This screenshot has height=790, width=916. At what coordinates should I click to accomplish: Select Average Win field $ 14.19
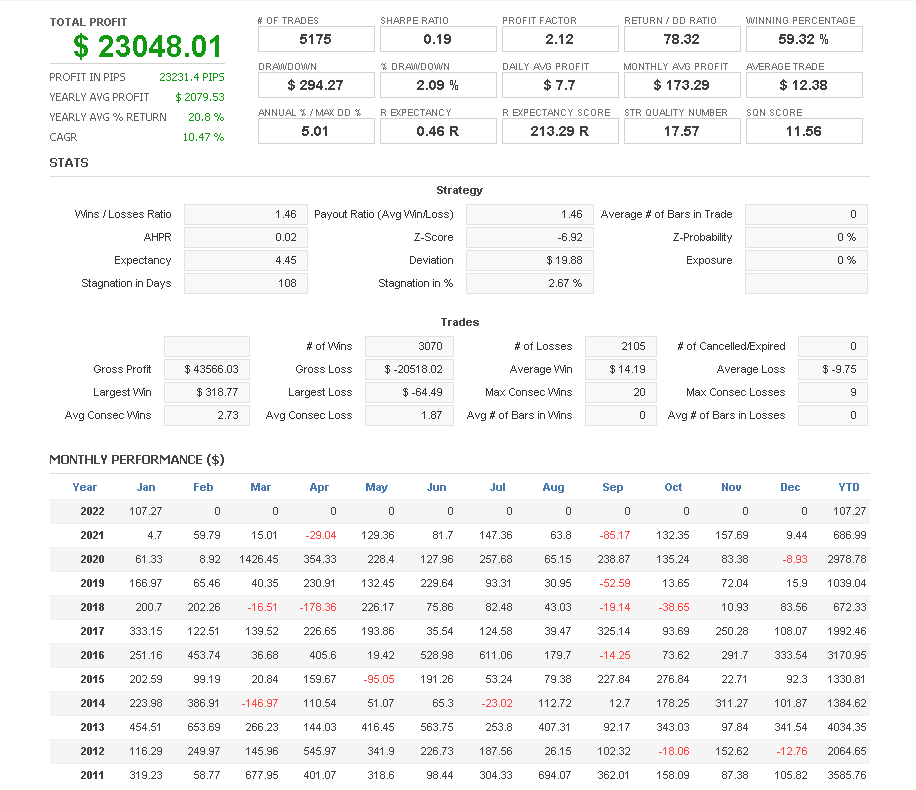tap(621, 369)
